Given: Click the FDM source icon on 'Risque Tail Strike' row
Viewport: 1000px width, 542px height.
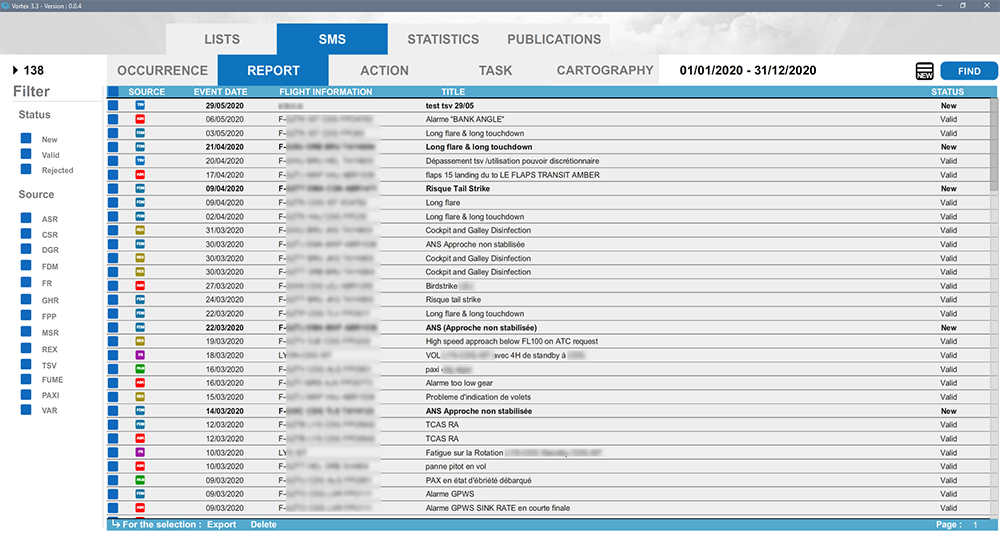Looking at the screenshot, I should point(140,188).
